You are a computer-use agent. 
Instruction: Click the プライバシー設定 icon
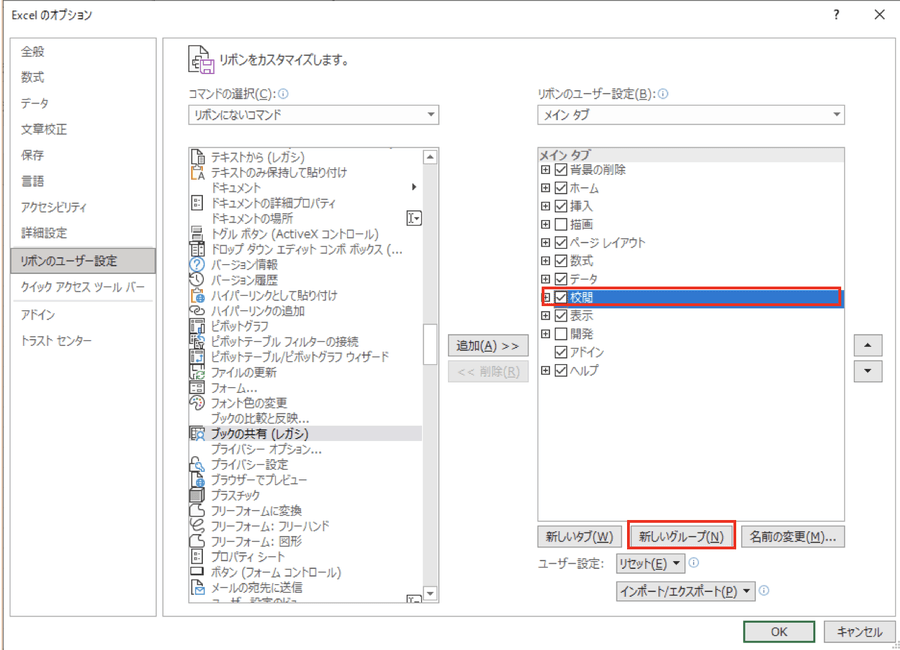pyautogui.click(x=197, y=465)
